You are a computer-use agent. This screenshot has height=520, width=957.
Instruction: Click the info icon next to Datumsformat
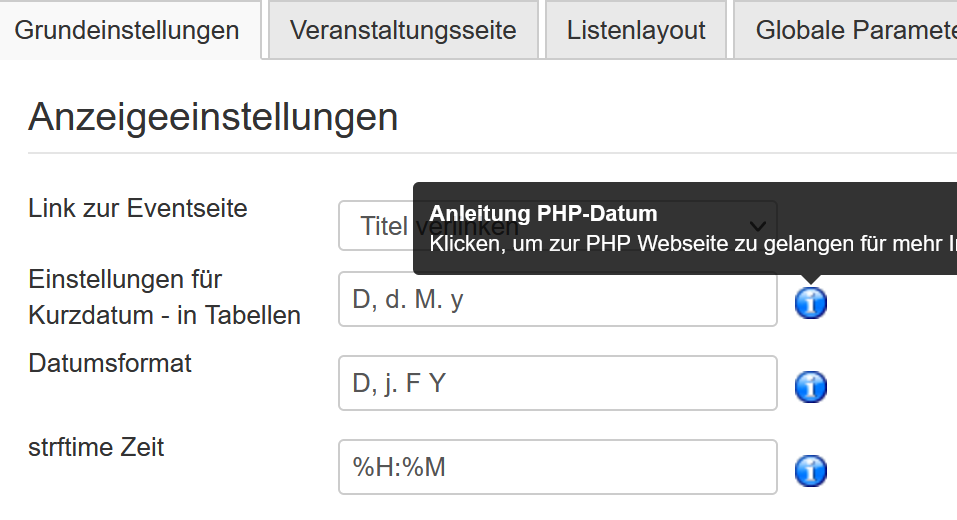[811, 386]
